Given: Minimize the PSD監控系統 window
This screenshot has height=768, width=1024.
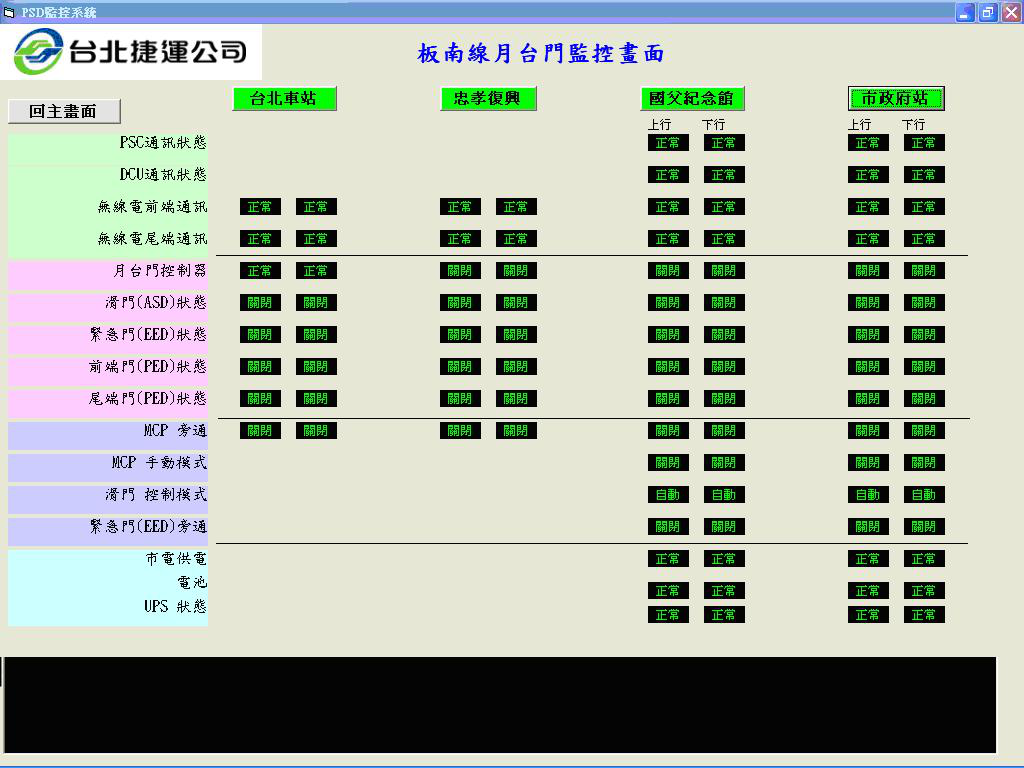Looking at the screenshot, I should (965, 12).
